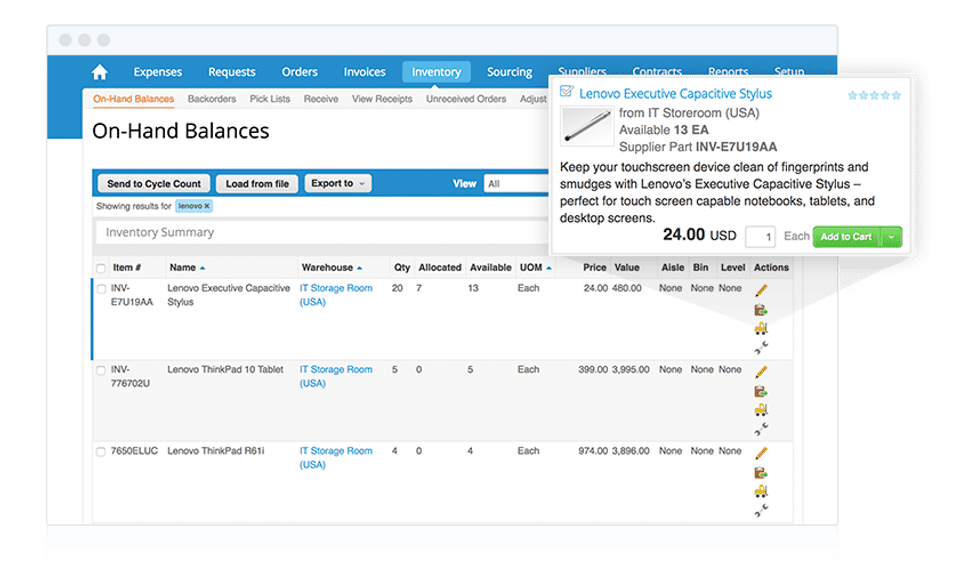Click the star rating in stylus popup
Viewport: 960px width, 588px height.
[874, 95]
